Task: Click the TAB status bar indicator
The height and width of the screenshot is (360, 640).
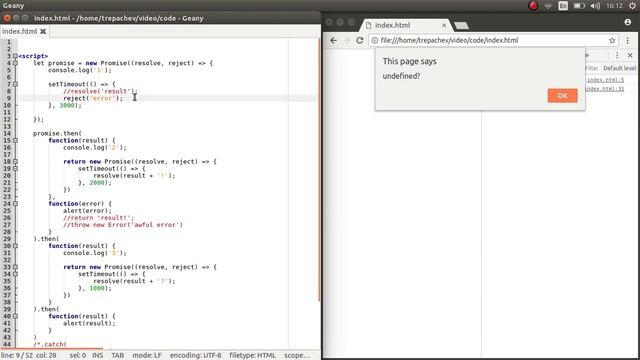Action: point(118,356)
